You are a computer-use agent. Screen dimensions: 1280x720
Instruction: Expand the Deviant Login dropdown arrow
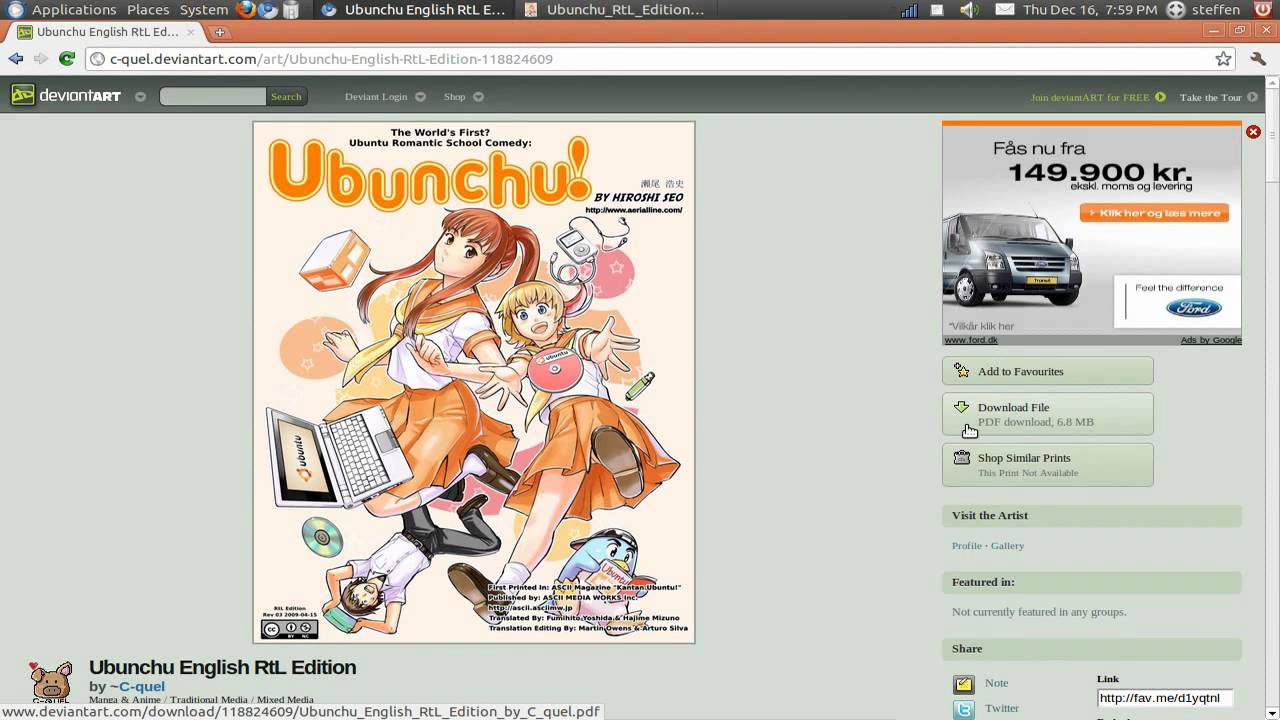point(420,97)
